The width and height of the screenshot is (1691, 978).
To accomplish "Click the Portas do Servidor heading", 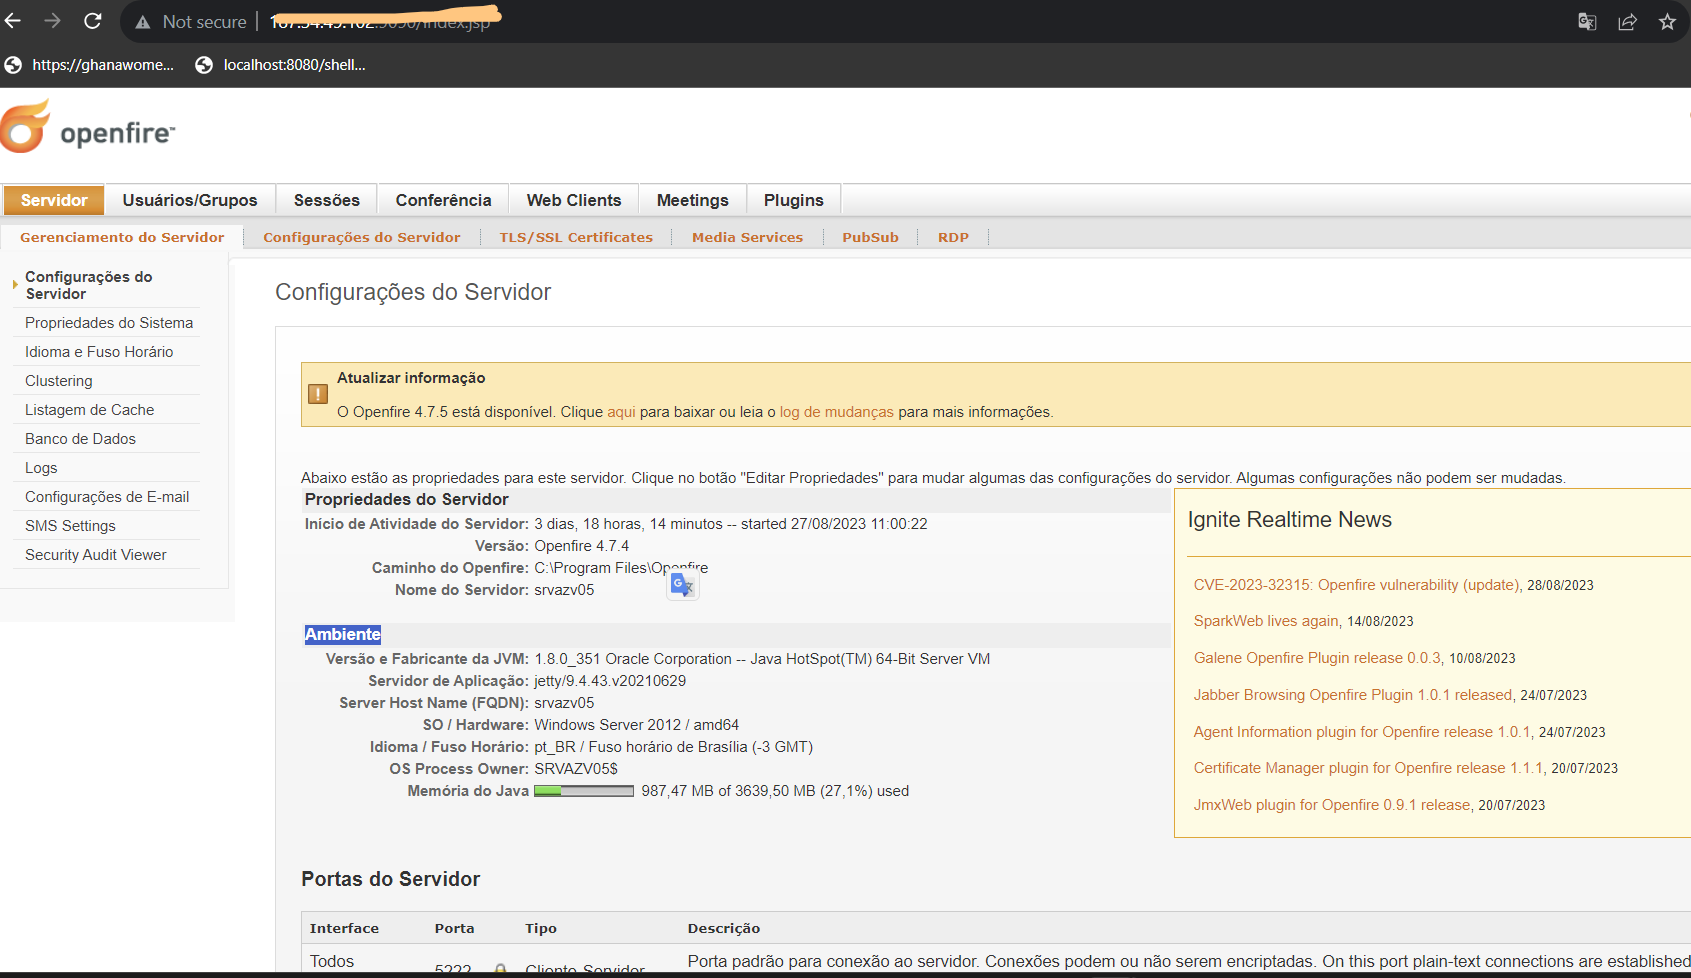I will click(391, 879).
